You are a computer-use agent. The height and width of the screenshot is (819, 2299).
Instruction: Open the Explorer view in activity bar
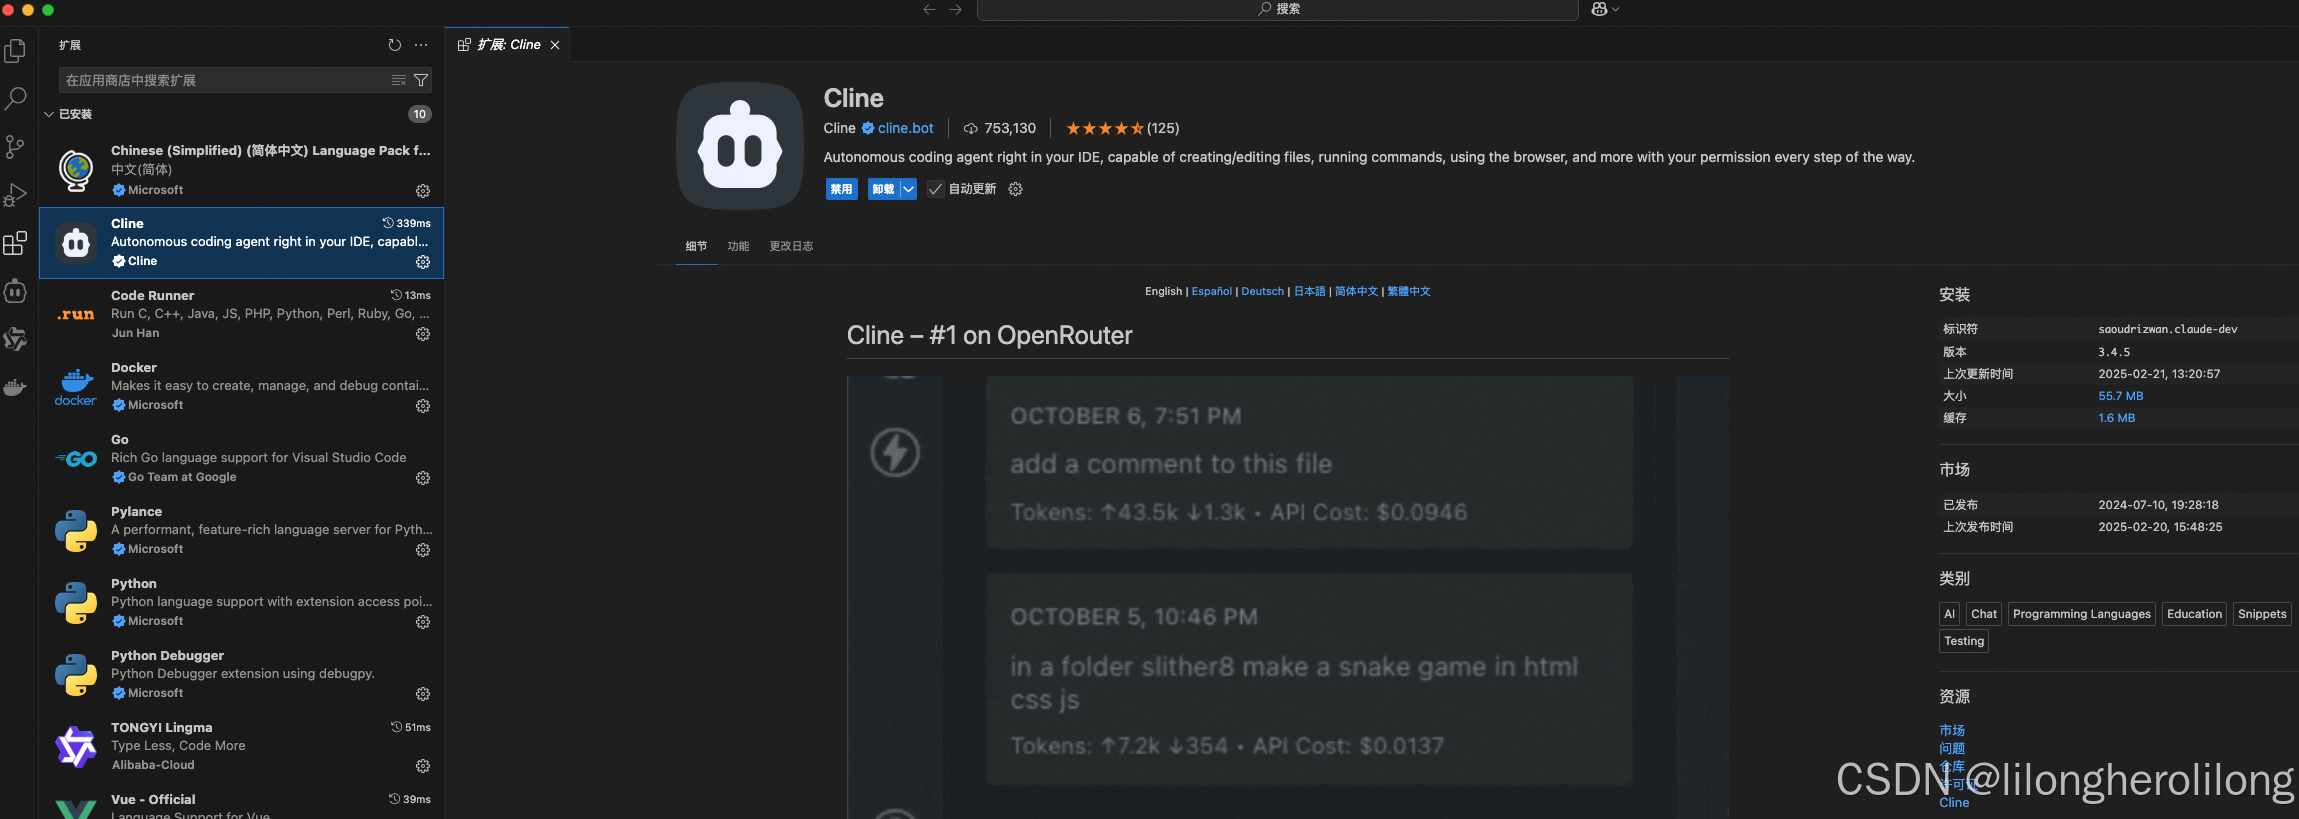(15, 50)
